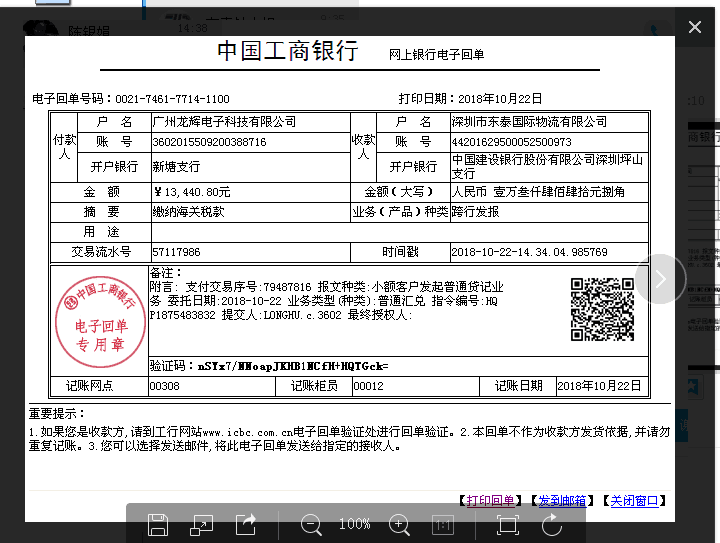Select payee account 44201629500052500973
This screenshot has height=543, width=720.
tap(512, 142)
